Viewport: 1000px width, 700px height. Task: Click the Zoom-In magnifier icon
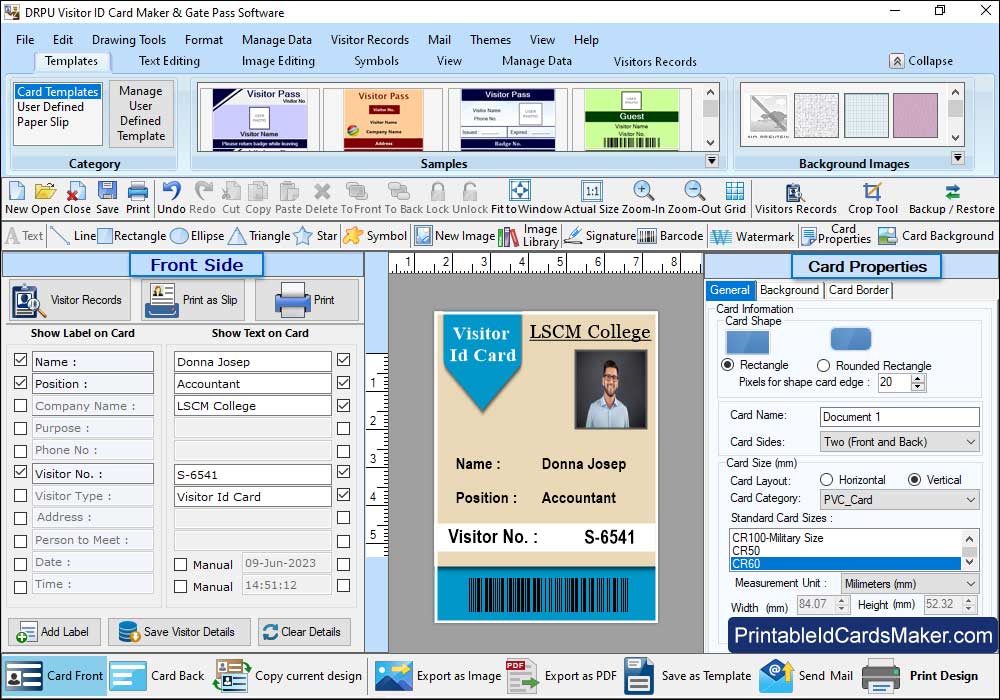tap(643, 191)
